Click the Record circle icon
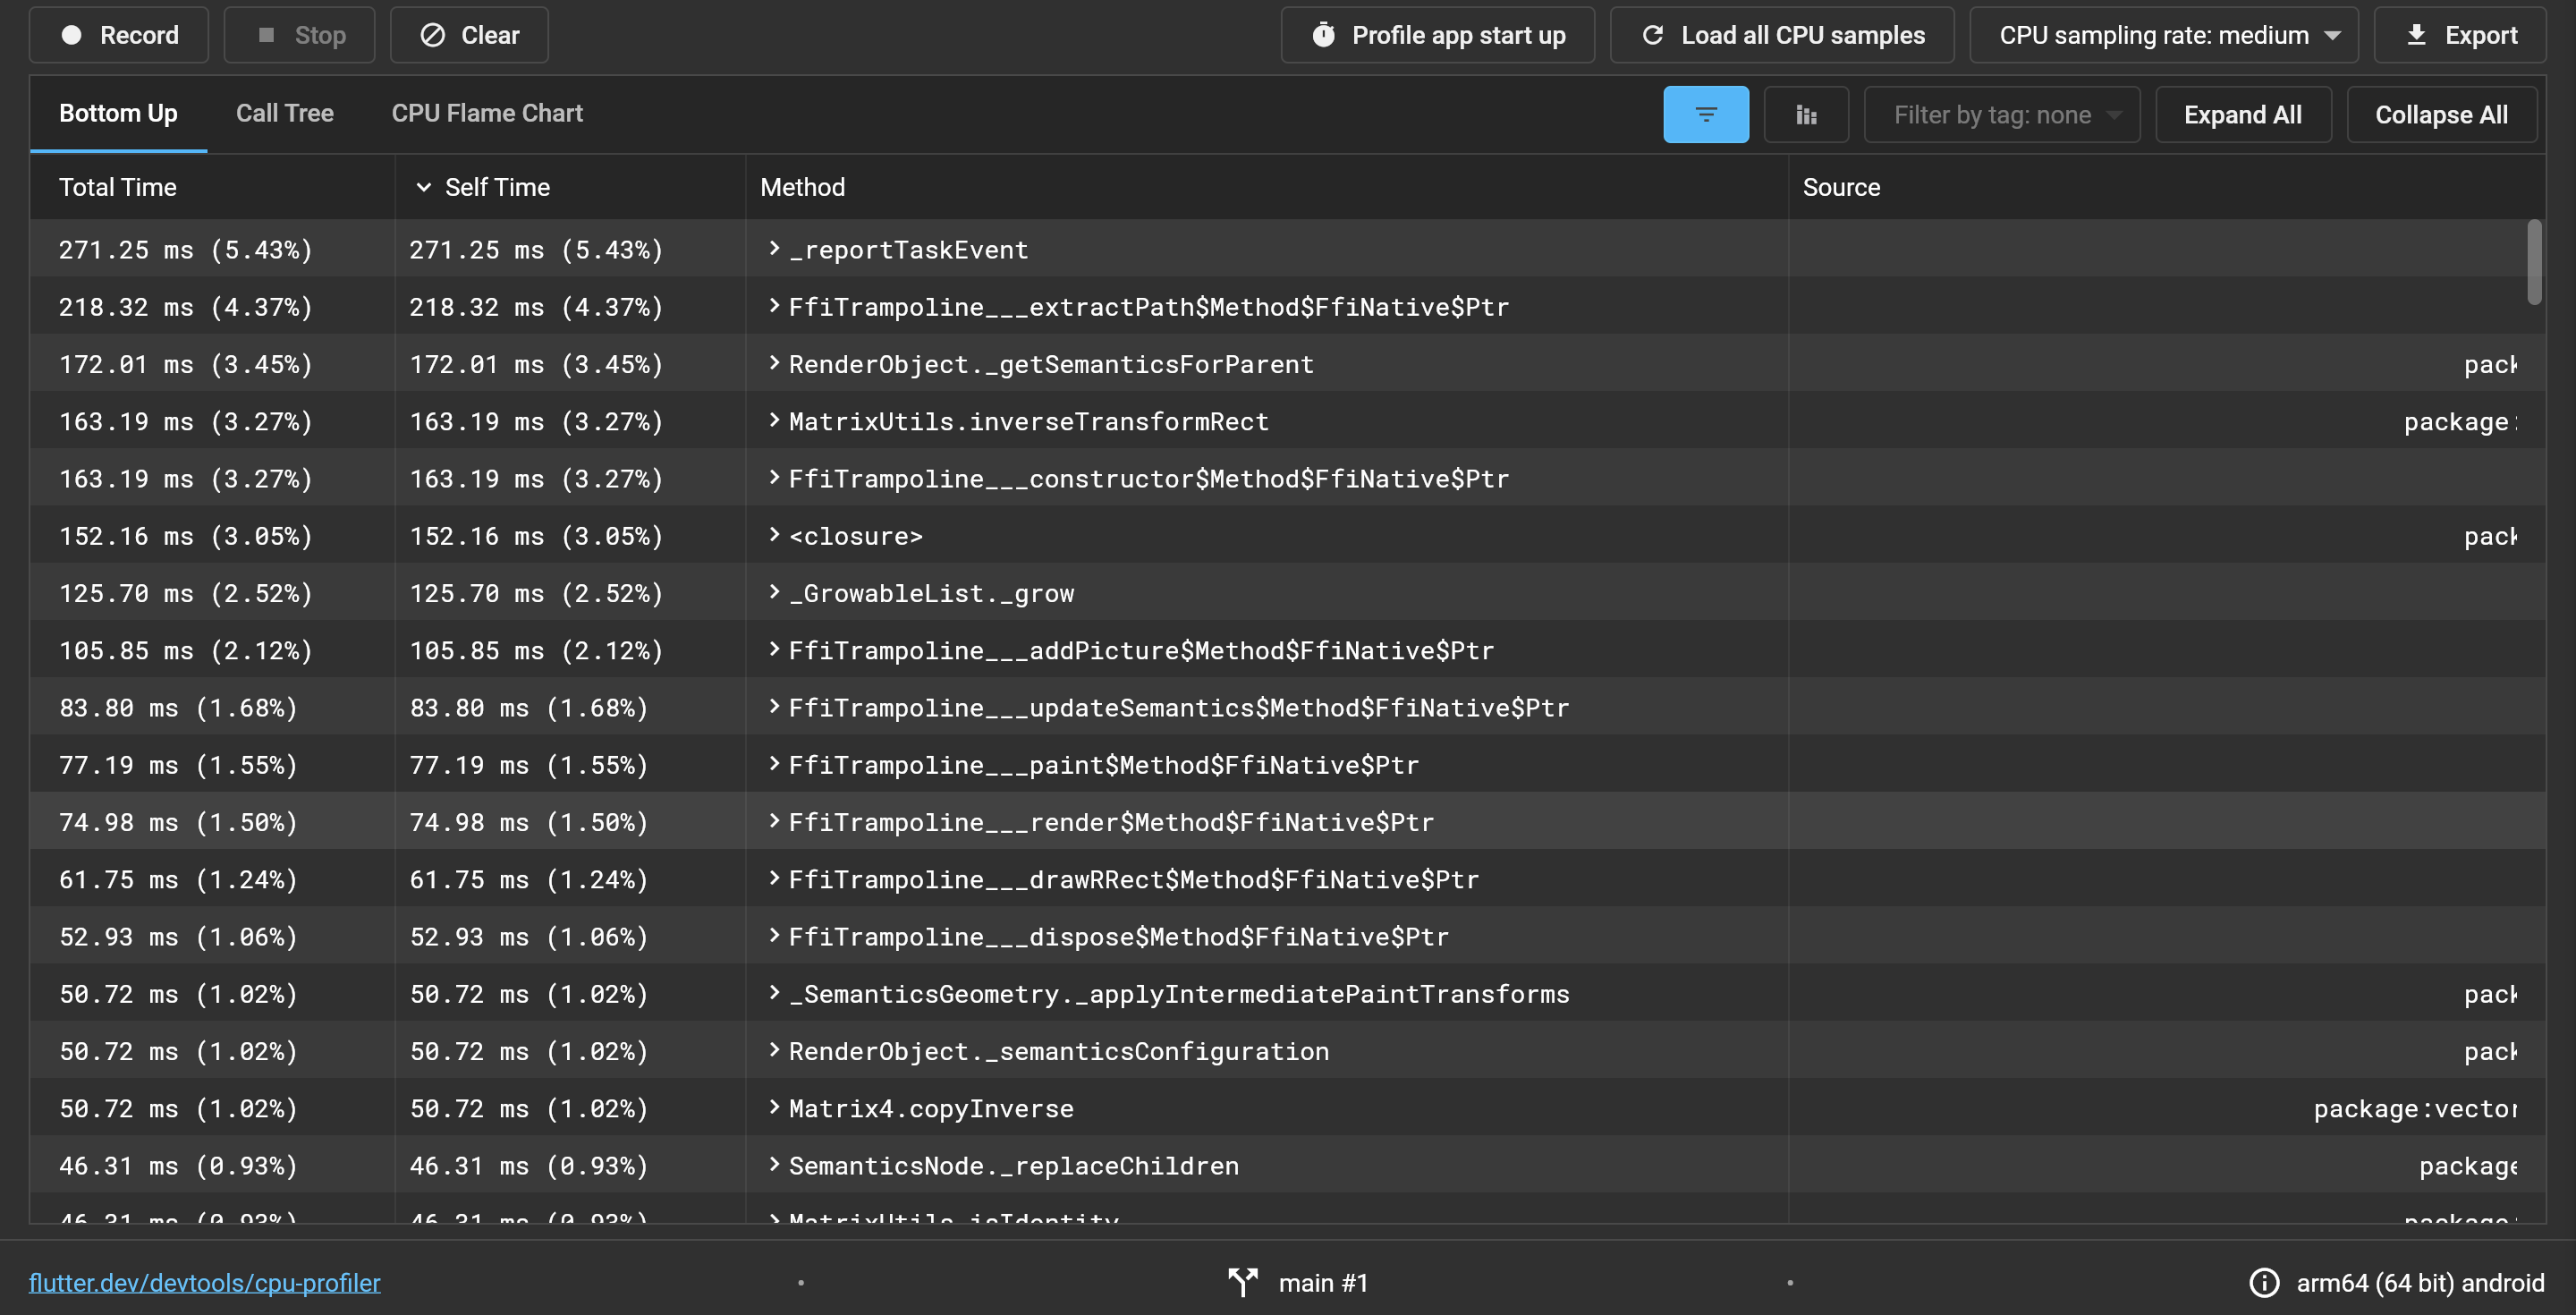The width and height of the screenshot is (2576, 1315). [x=71, y=35]
